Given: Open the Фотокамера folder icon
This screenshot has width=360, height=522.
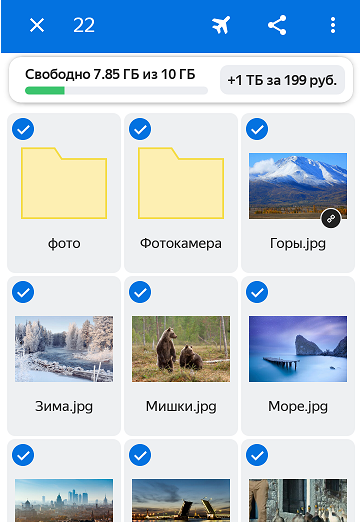Looking at the screenshot, I should [x=181, y=183].
